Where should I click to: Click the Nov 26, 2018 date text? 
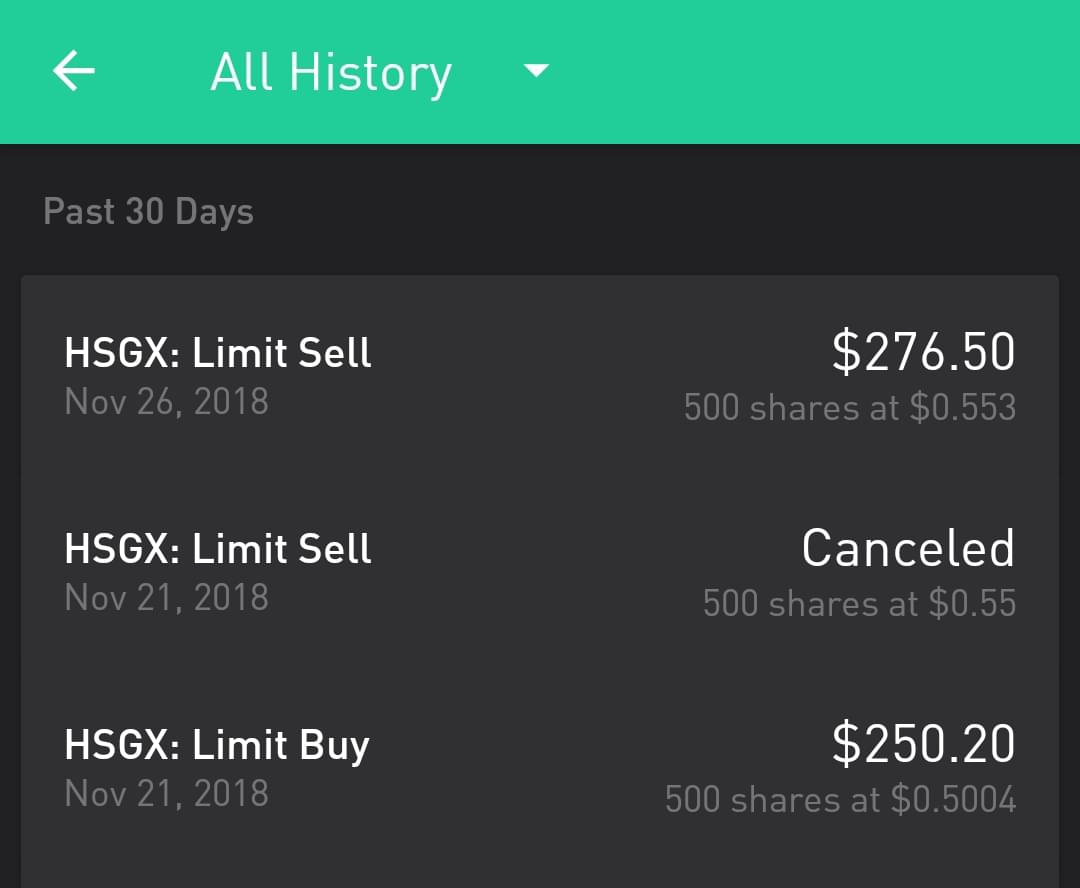(x=167, y=402)
